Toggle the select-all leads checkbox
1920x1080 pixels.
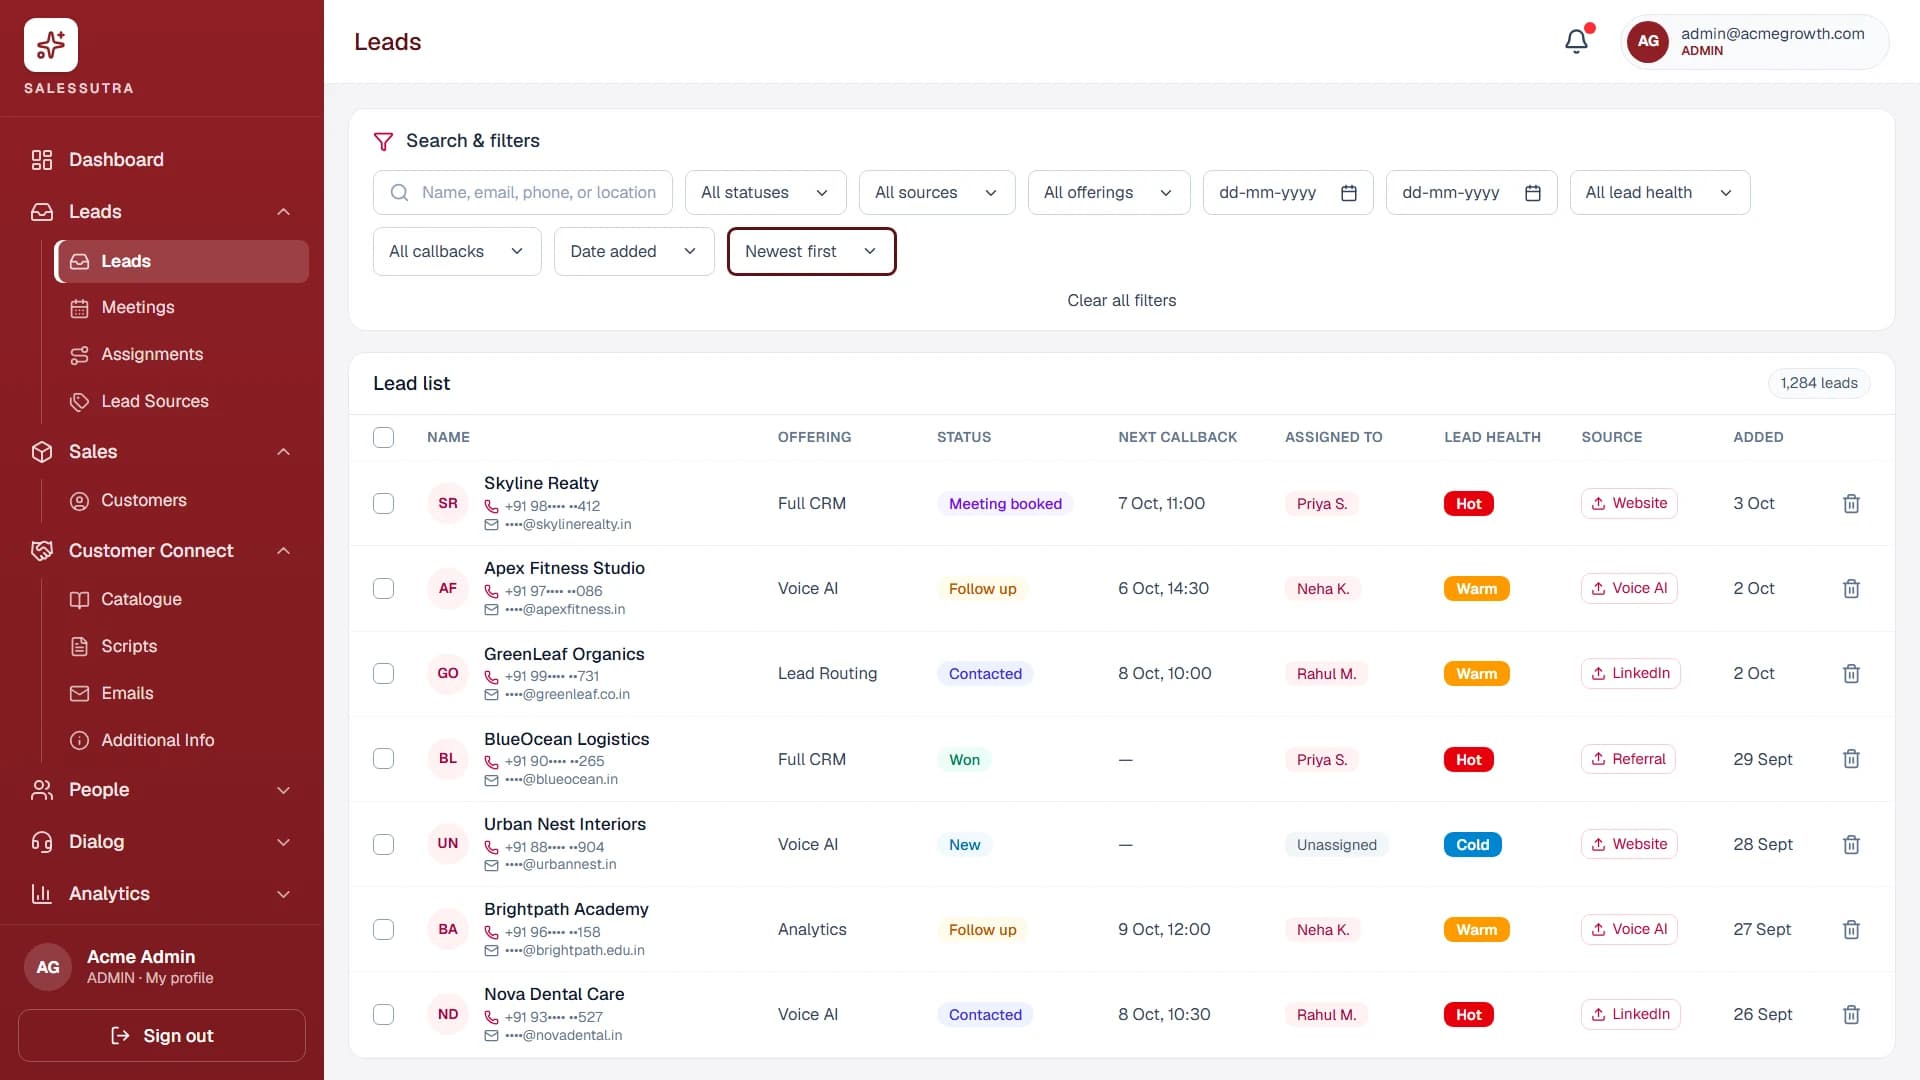(x=383, y=437)
